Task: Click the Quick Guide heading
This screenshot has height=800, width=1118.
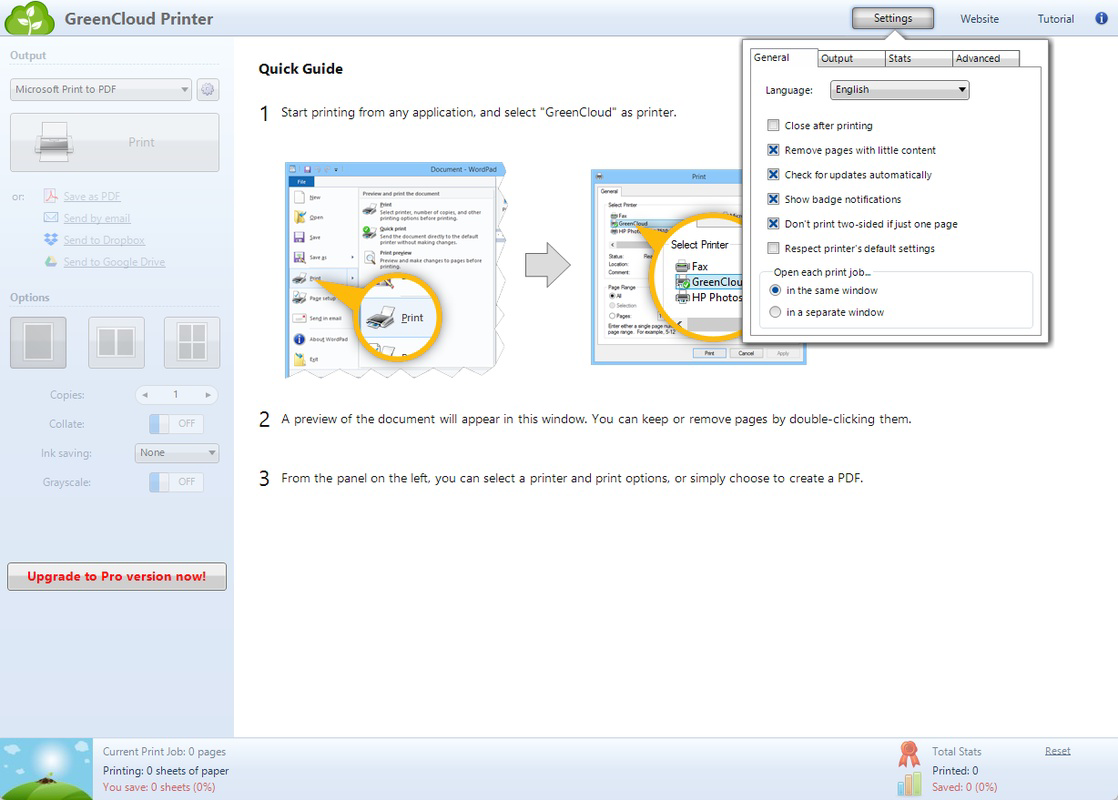Action: click(300, 69)
